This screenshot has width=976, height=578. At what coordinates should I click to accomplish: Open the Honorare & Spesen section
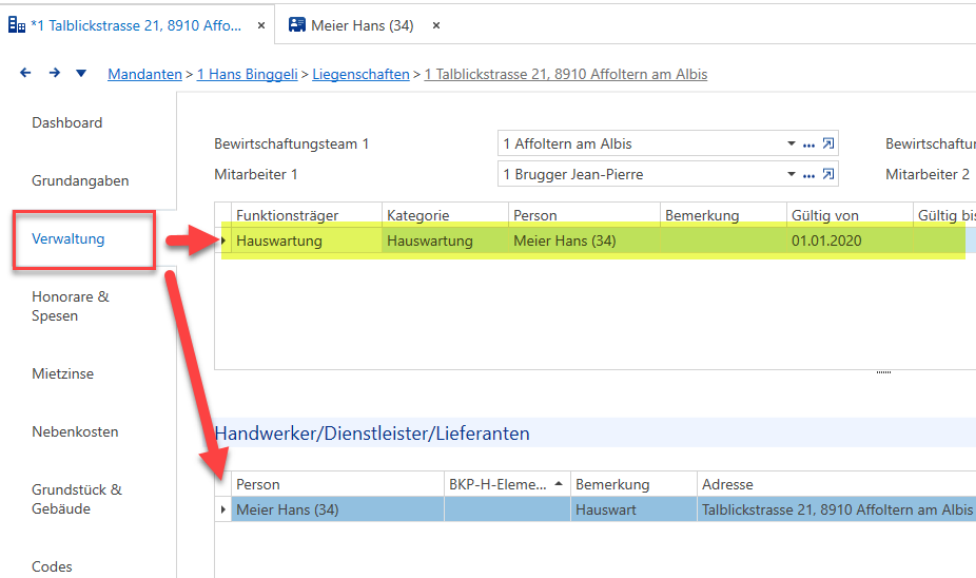tap(70, 306)
